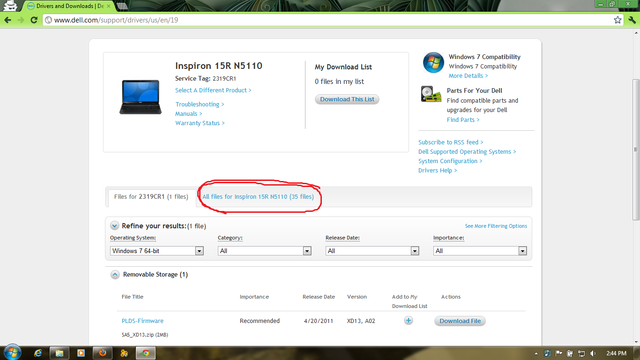Open the Release Date dropdown
This screenshot has width=640, height=360.
pos(372,251)
